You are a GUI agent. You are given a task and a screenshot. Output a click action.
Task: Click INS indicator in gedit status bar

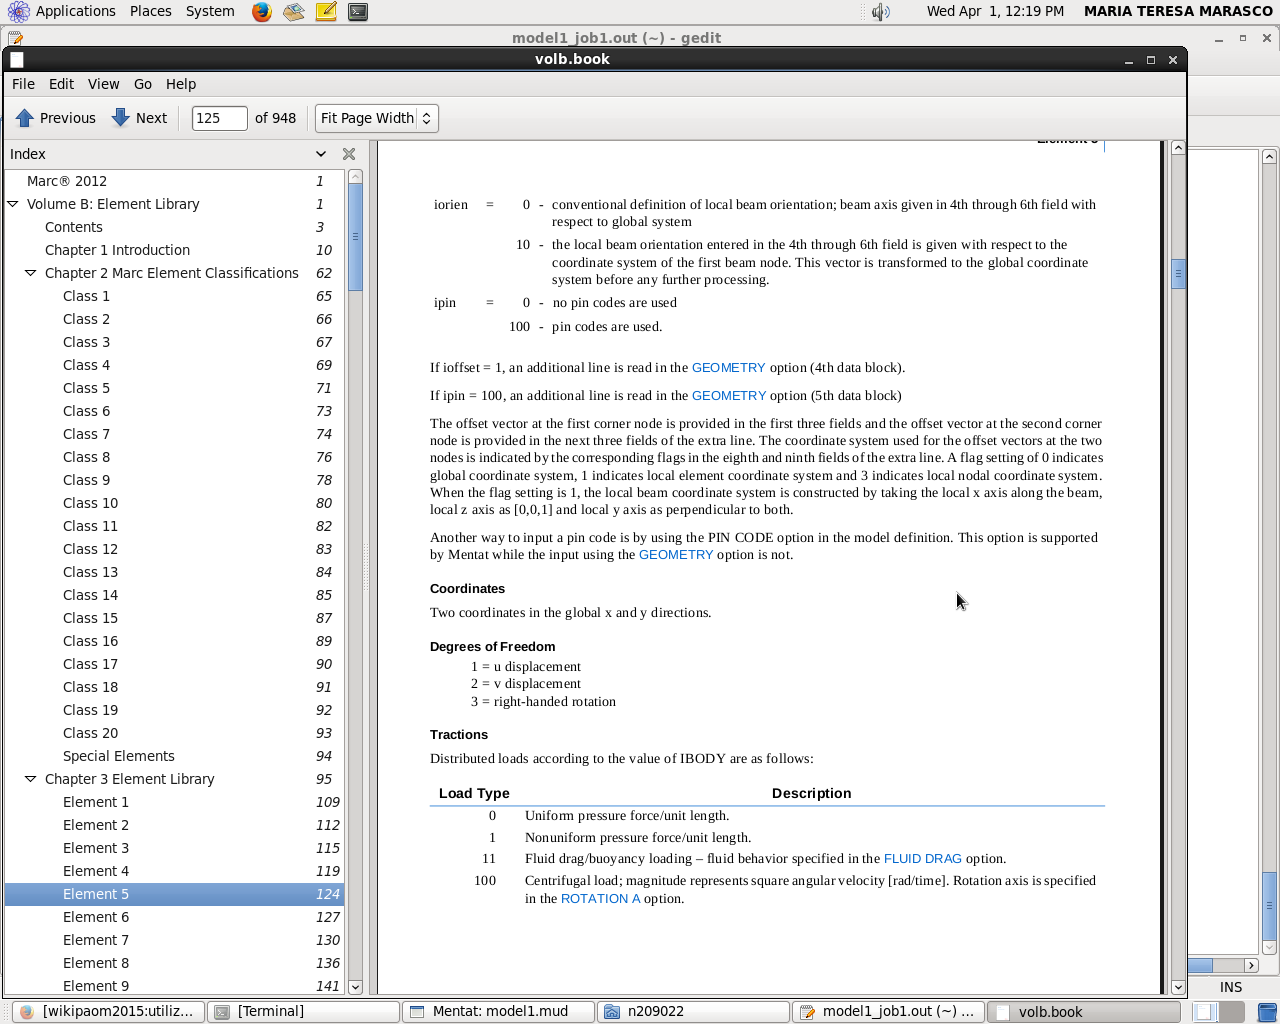pos(1231,987)
